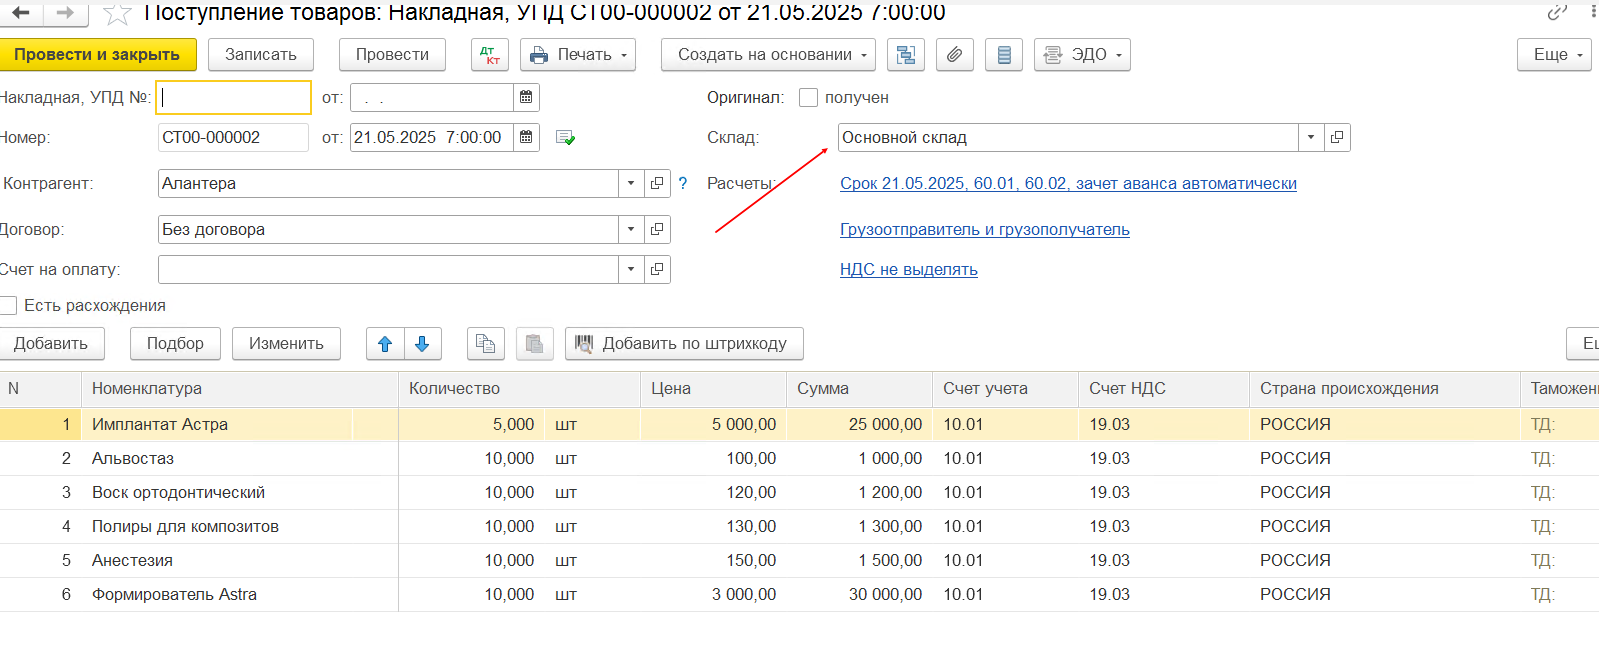Click the Количество column header
Image resolution: width=1599 pixels, height=659 pixels.
(x=519, y=389)
